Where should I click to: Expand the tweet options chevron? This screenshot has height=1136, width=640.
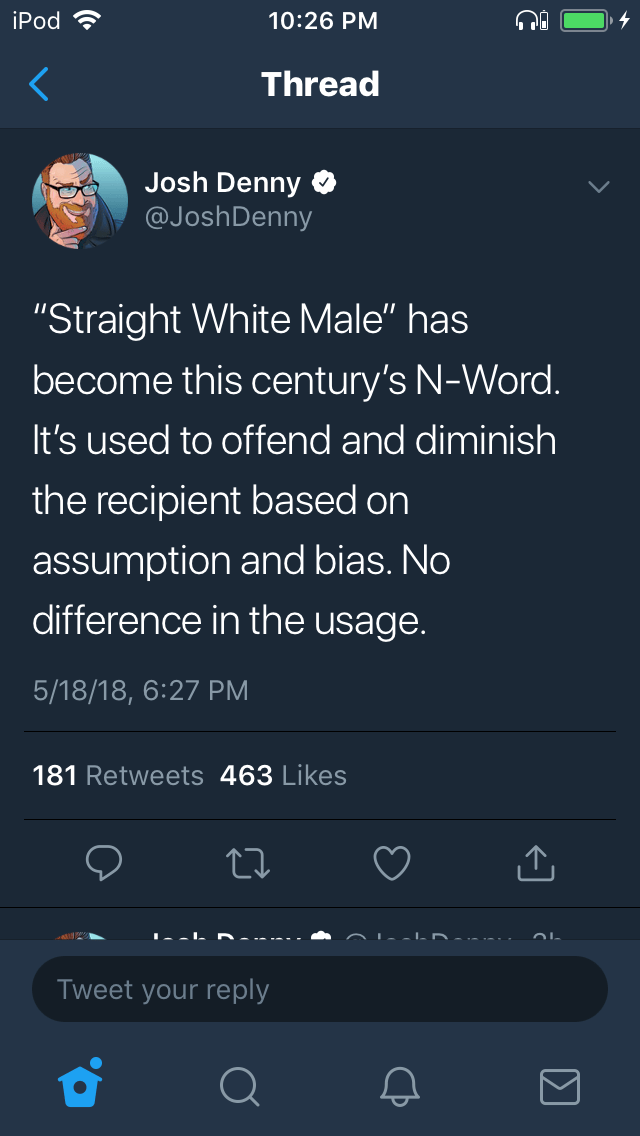[598, 187]
